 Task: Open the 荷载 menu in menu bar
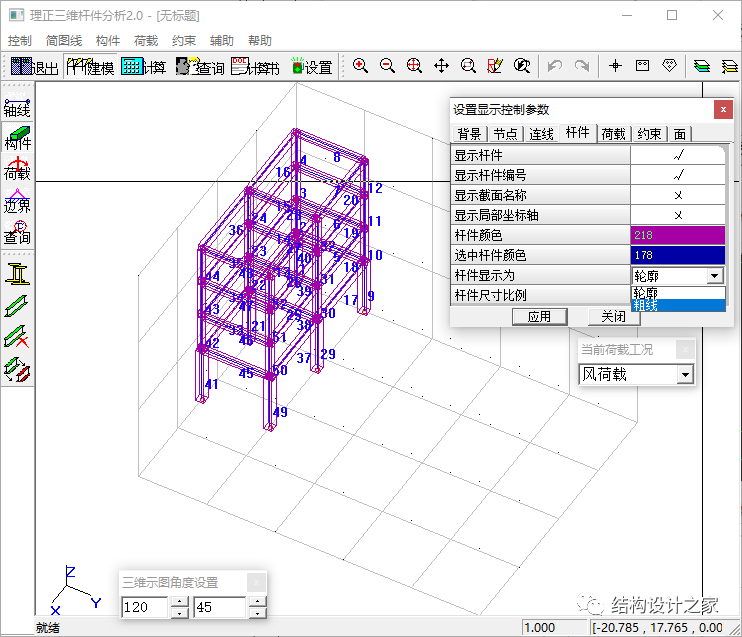tap(146, 41)
